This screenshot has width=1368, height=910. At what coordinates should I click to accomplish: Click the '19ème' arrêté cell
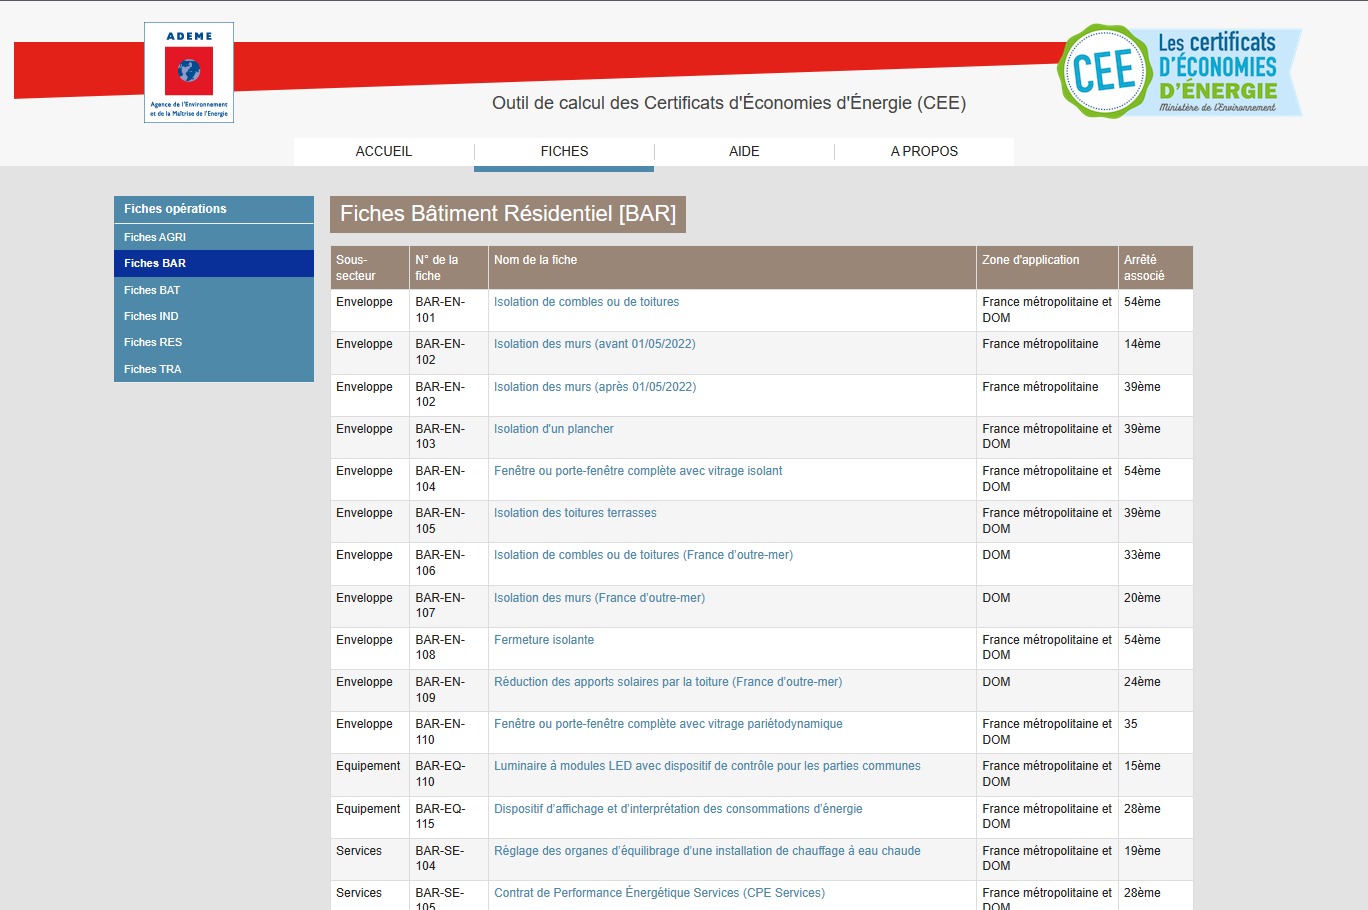1155,859
